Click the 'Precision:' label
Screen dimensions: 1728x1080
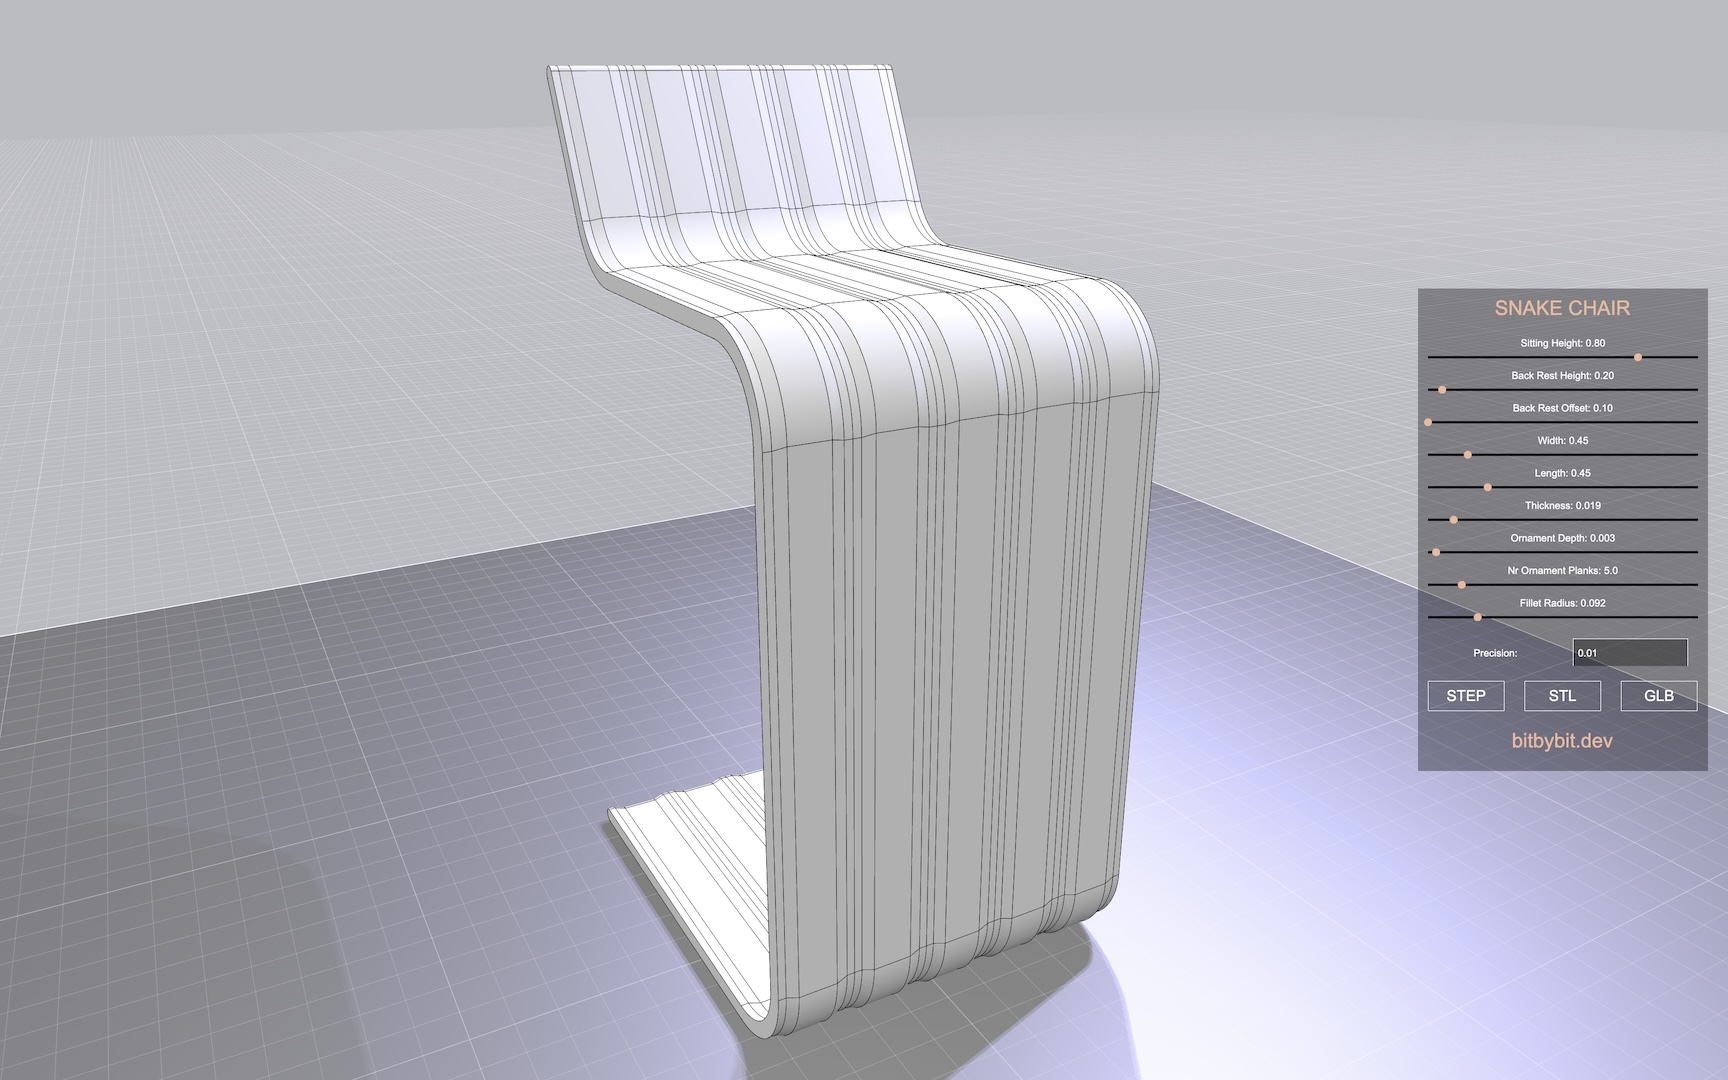(1495, 653)
